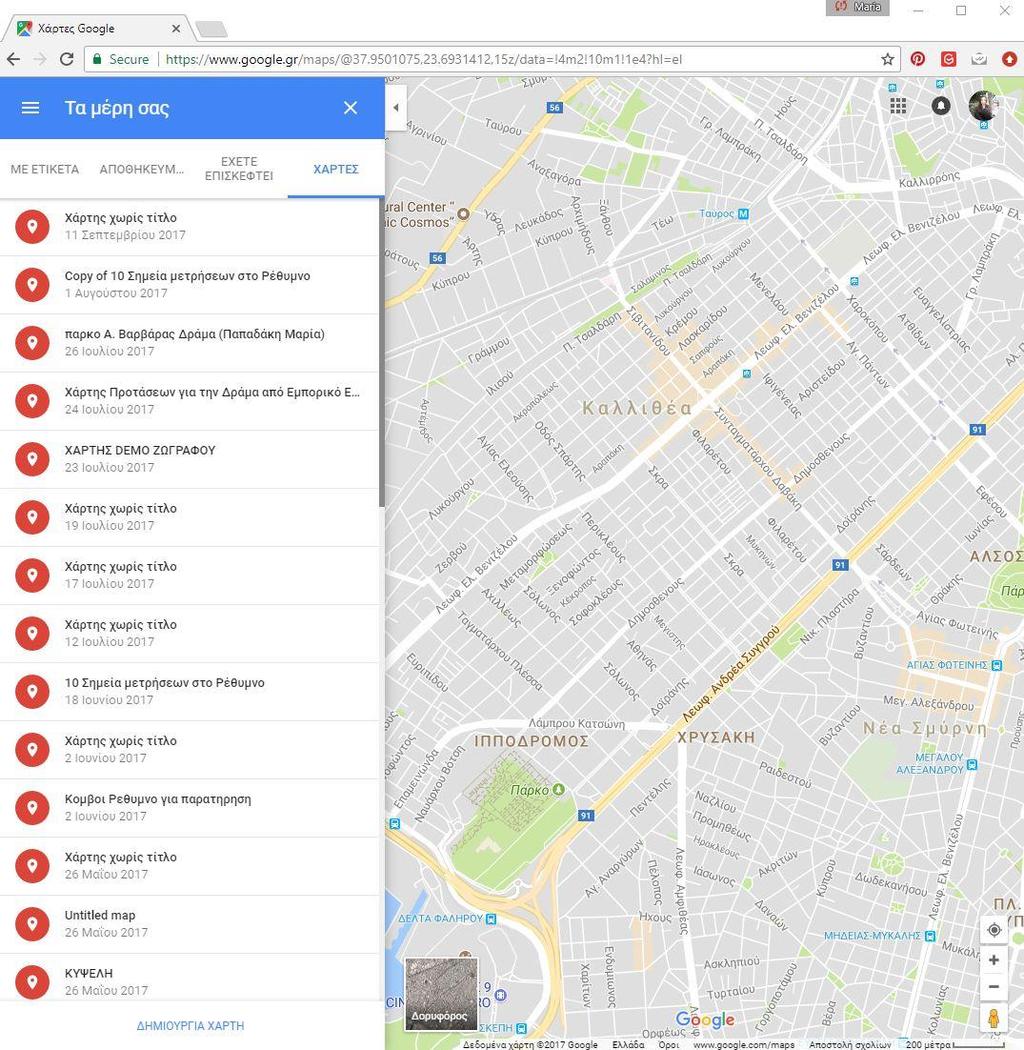Open untitled map dated 19 Ιουλίου 2017
1024x1050 pixels.
click(190, 517)
